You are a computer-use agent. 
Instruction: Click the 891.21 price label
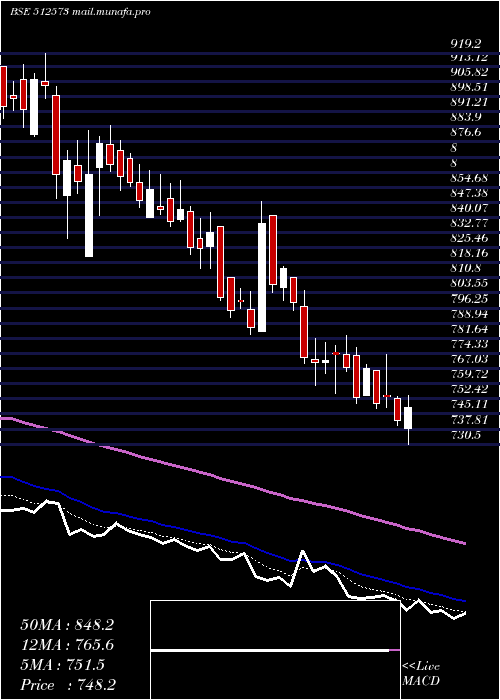(x=469, y=102)
